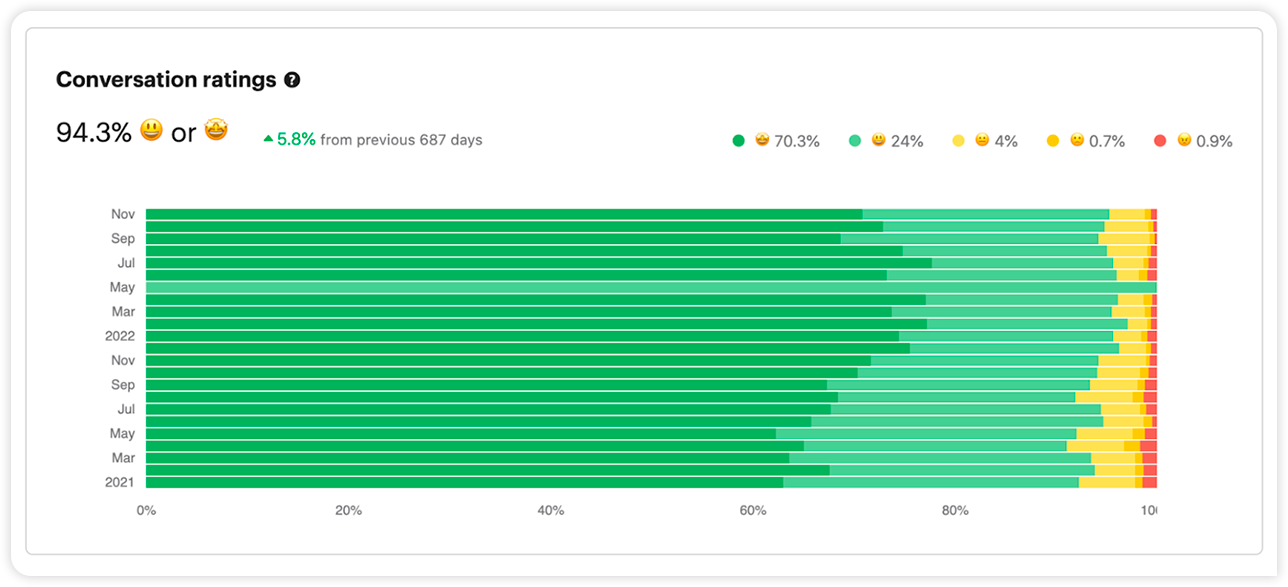The image size is (1288, 587).
Task: Click the star-struck emoji next to 70.3%
Action: [x=762, y=141]
